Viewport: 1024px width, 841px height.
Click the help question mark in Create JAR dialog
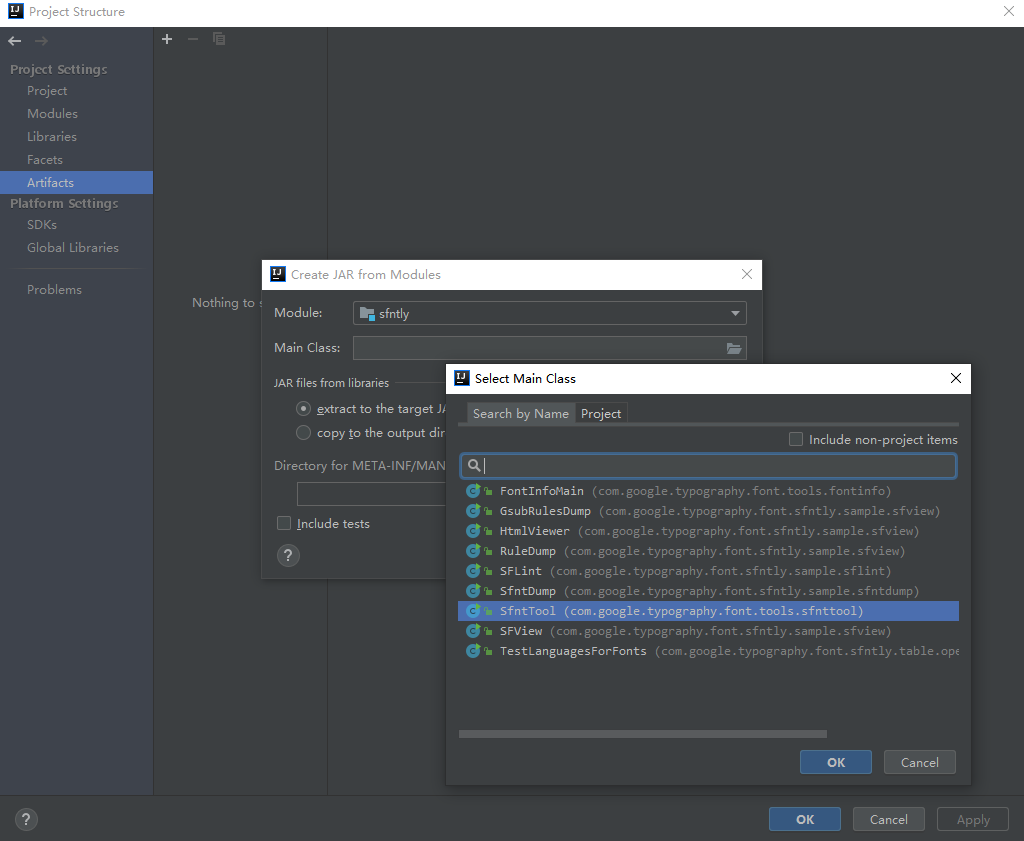point(288,555)
